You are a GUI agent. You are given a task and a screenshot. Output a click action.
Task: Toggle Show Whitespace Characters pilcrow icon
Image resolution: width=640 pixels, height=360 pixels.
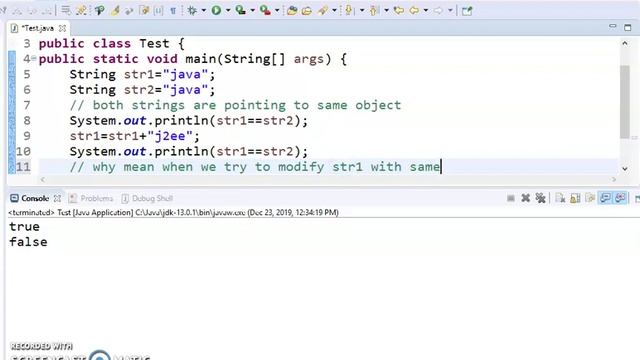pos(173,10)
